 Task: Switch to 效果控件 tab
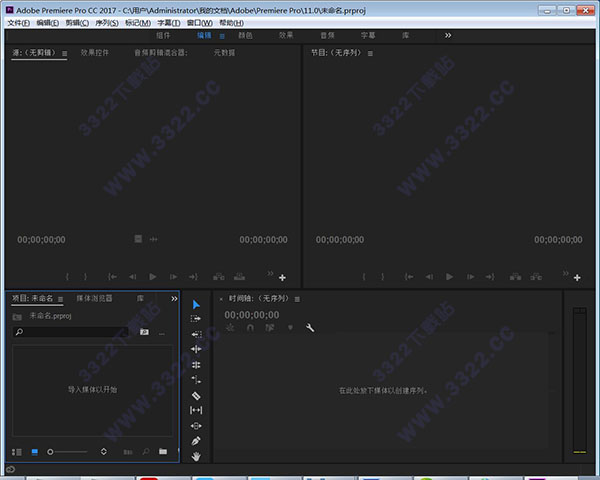(95, 53)
